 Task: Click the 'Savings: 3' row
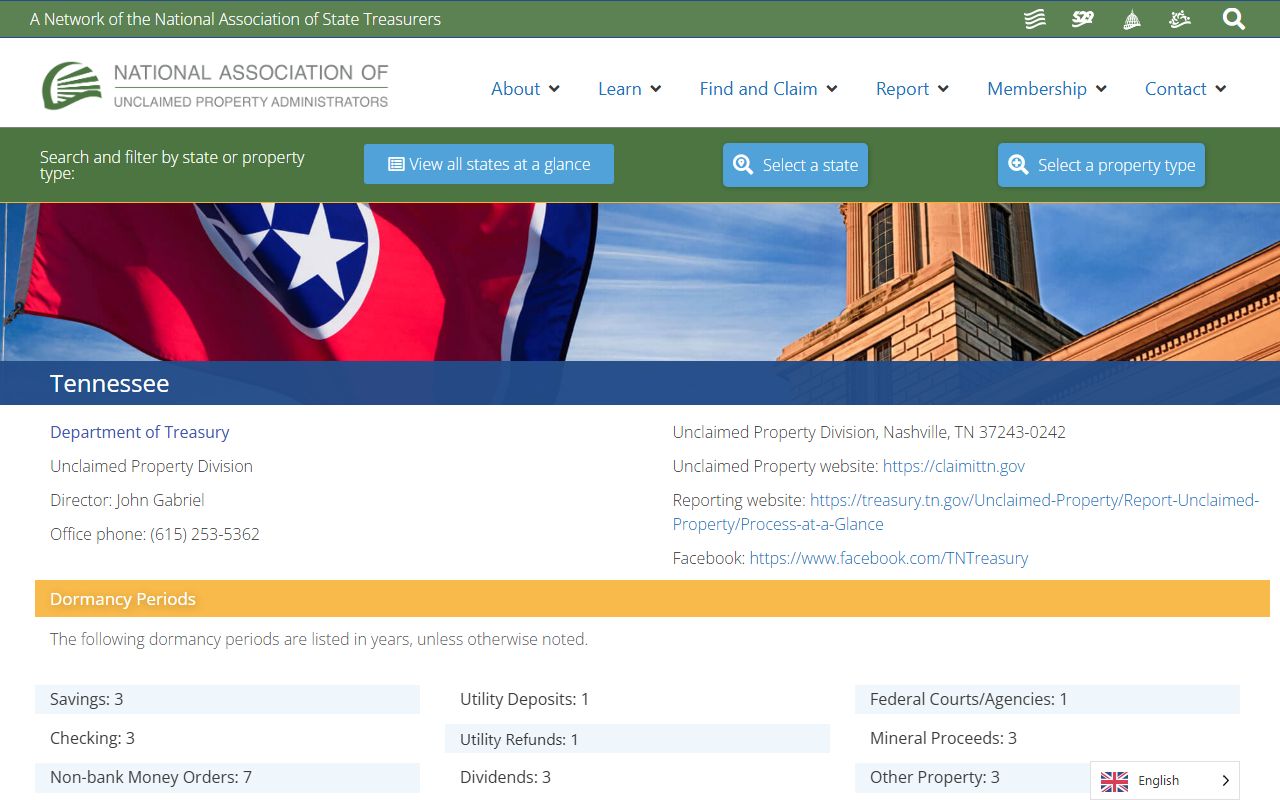[227, 699]
